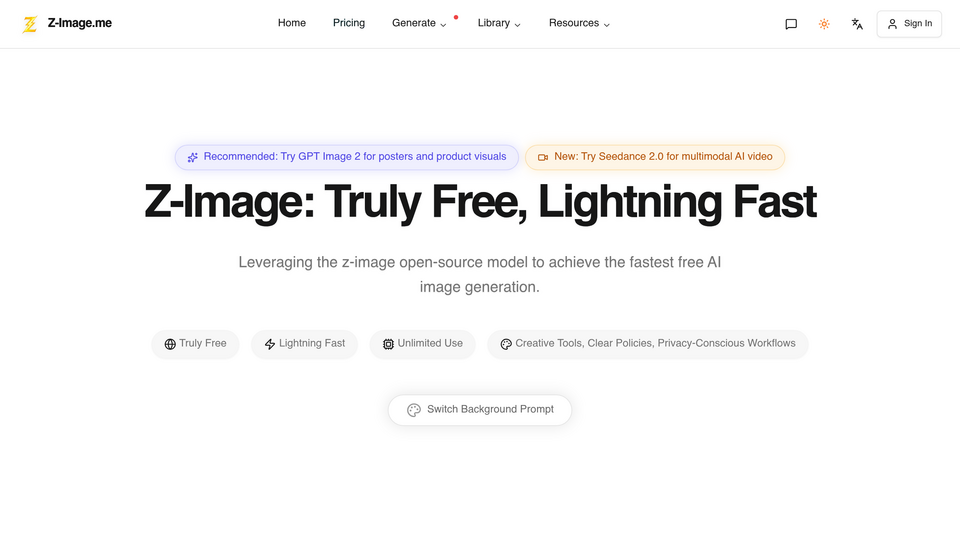Click the chip icon beside Unlimited Use
Viewport: 960px width, 540px height.
(388, 344)
